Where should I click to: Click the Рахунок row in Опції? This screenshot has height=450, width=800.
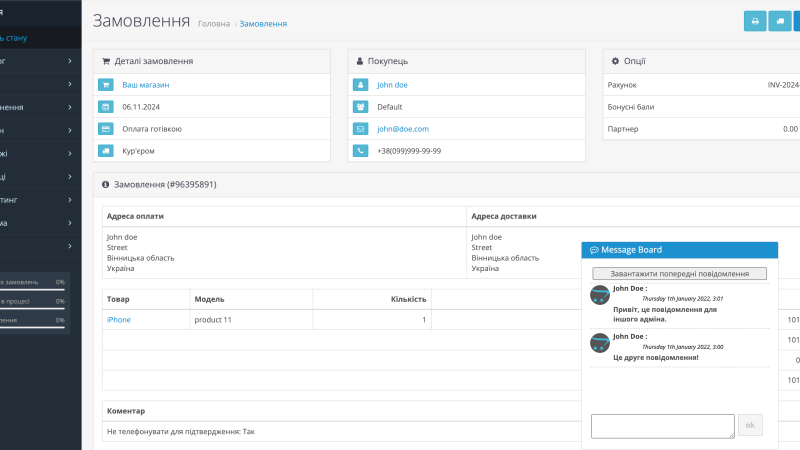point(702,85)
